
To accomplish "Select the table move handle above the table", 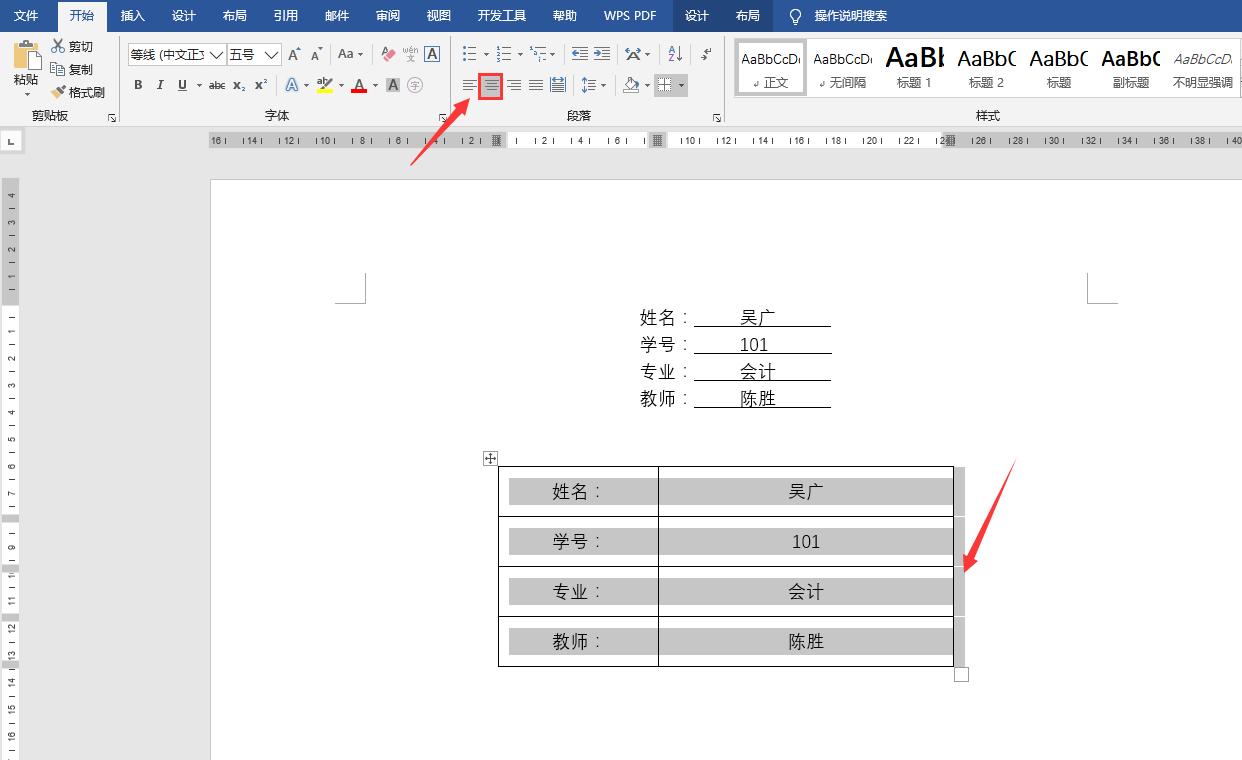I will point(490,458).
